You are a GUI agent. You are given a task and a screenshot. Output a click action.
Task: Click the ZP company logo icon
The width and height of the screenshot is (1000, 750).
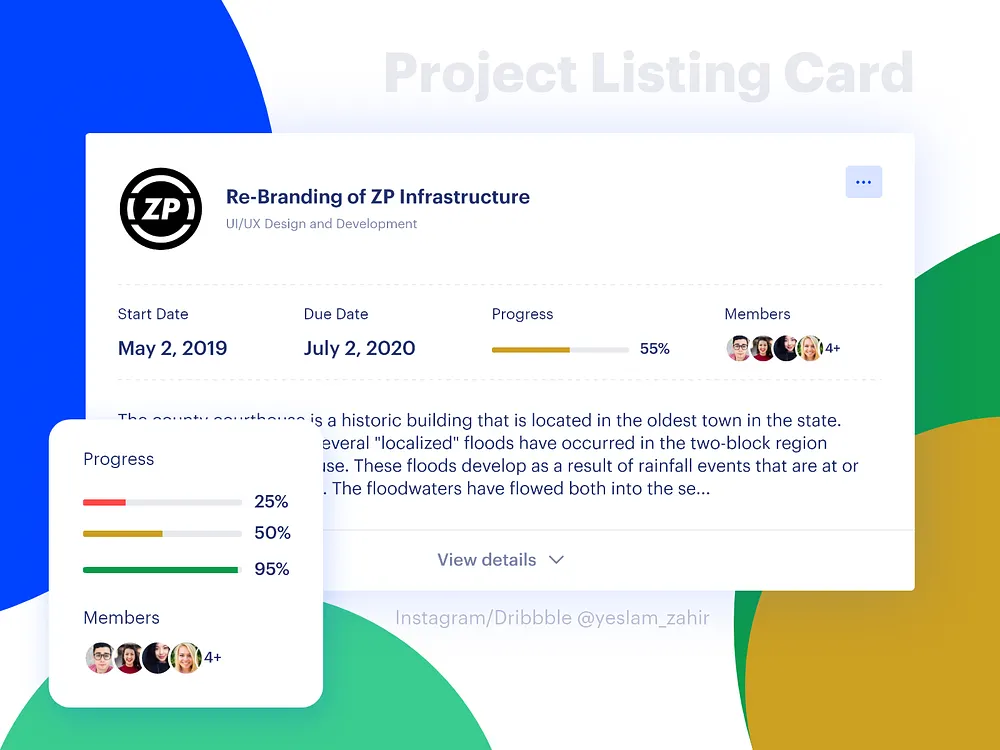click(x=160, y=208)
